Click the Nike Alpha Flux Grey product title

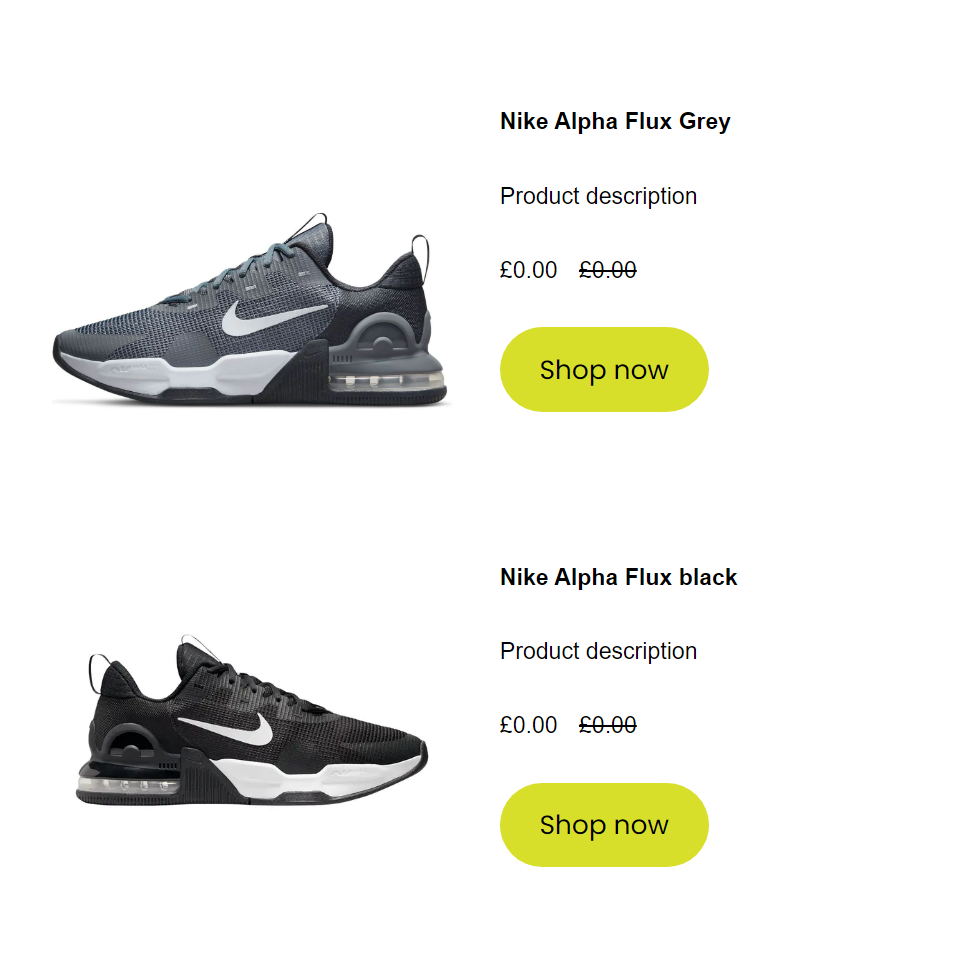coord(615,121)
